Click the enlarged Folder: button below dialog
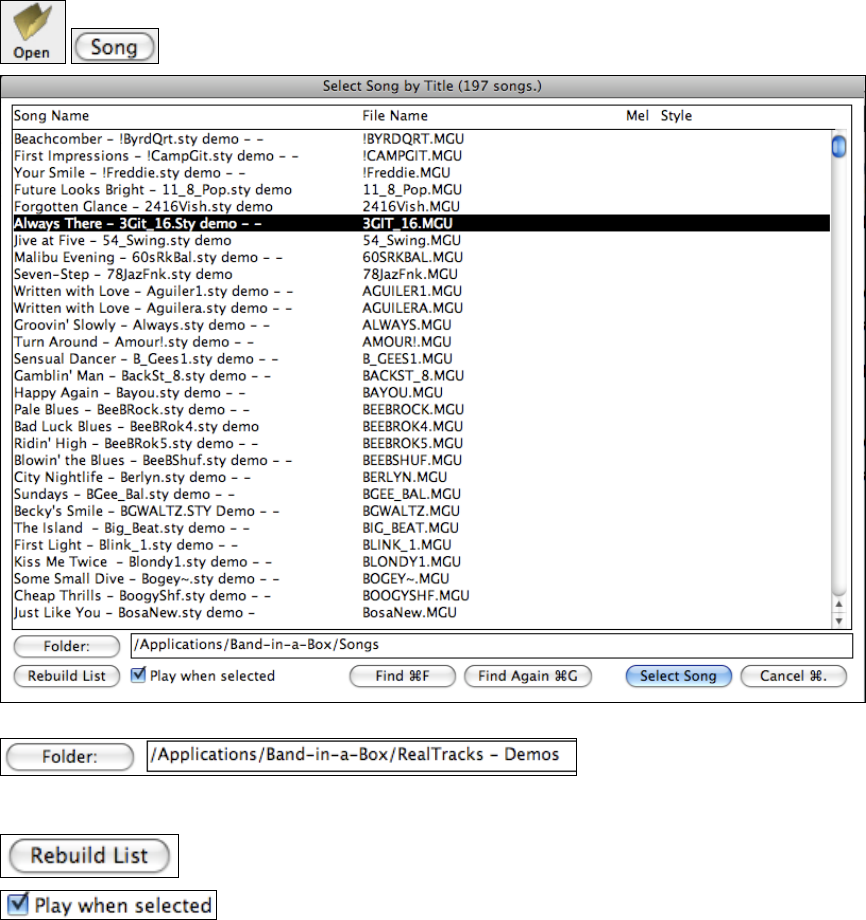Screen dimensions: 866x920 tap(70, 757)
